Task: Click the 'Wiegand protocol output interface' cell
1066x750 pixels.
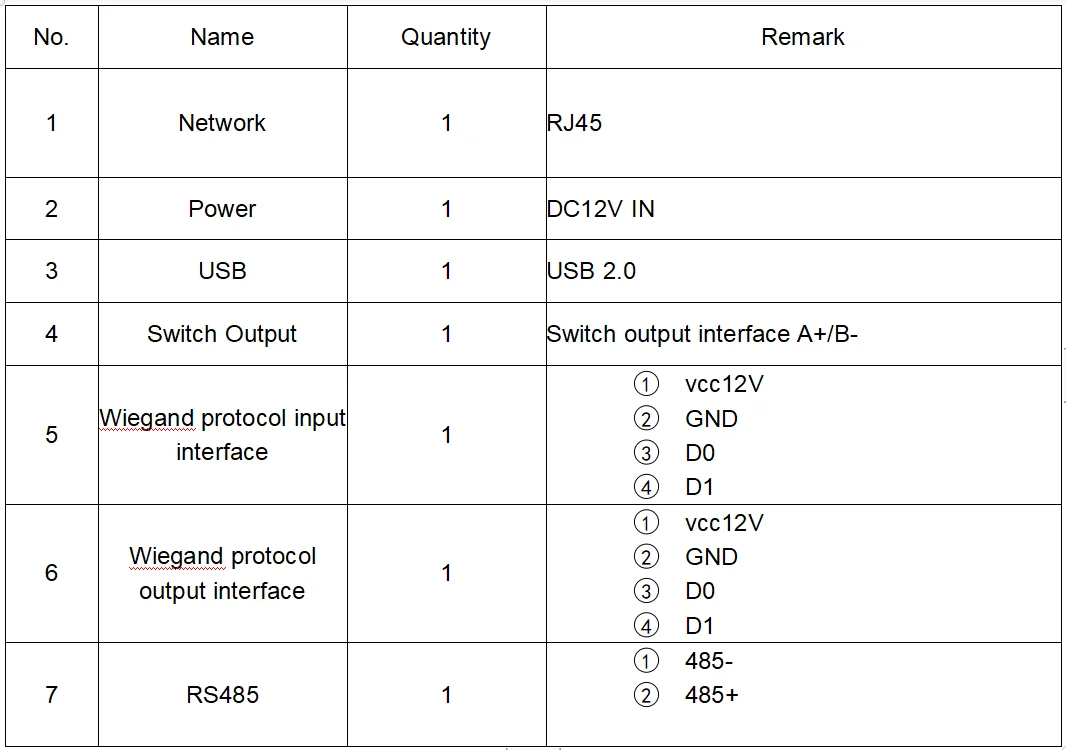Action: [222, 573]
